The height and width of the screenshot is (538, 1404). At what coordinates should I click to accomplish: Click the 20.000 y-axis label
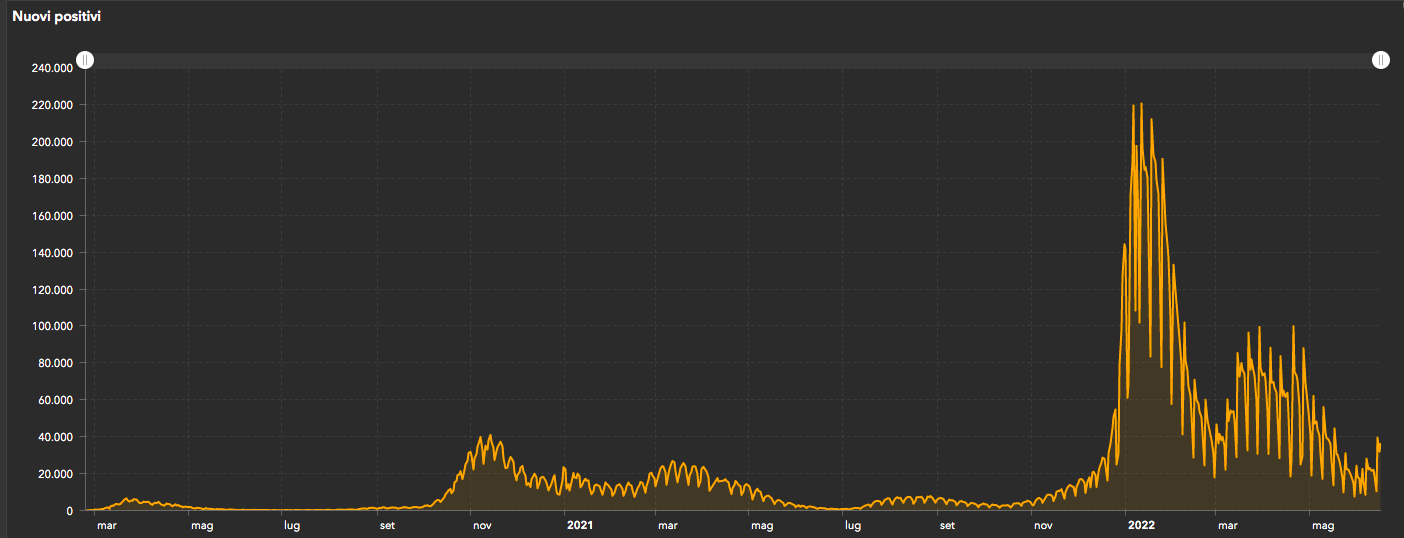point(55,474)
